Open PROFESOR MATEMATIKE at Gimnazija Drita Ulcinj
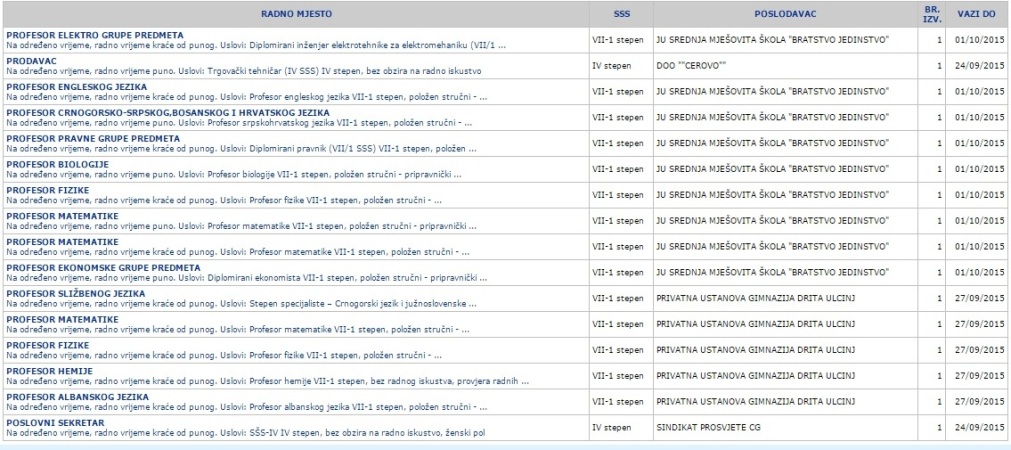The image size is (1011, 450). pos(62,319)
